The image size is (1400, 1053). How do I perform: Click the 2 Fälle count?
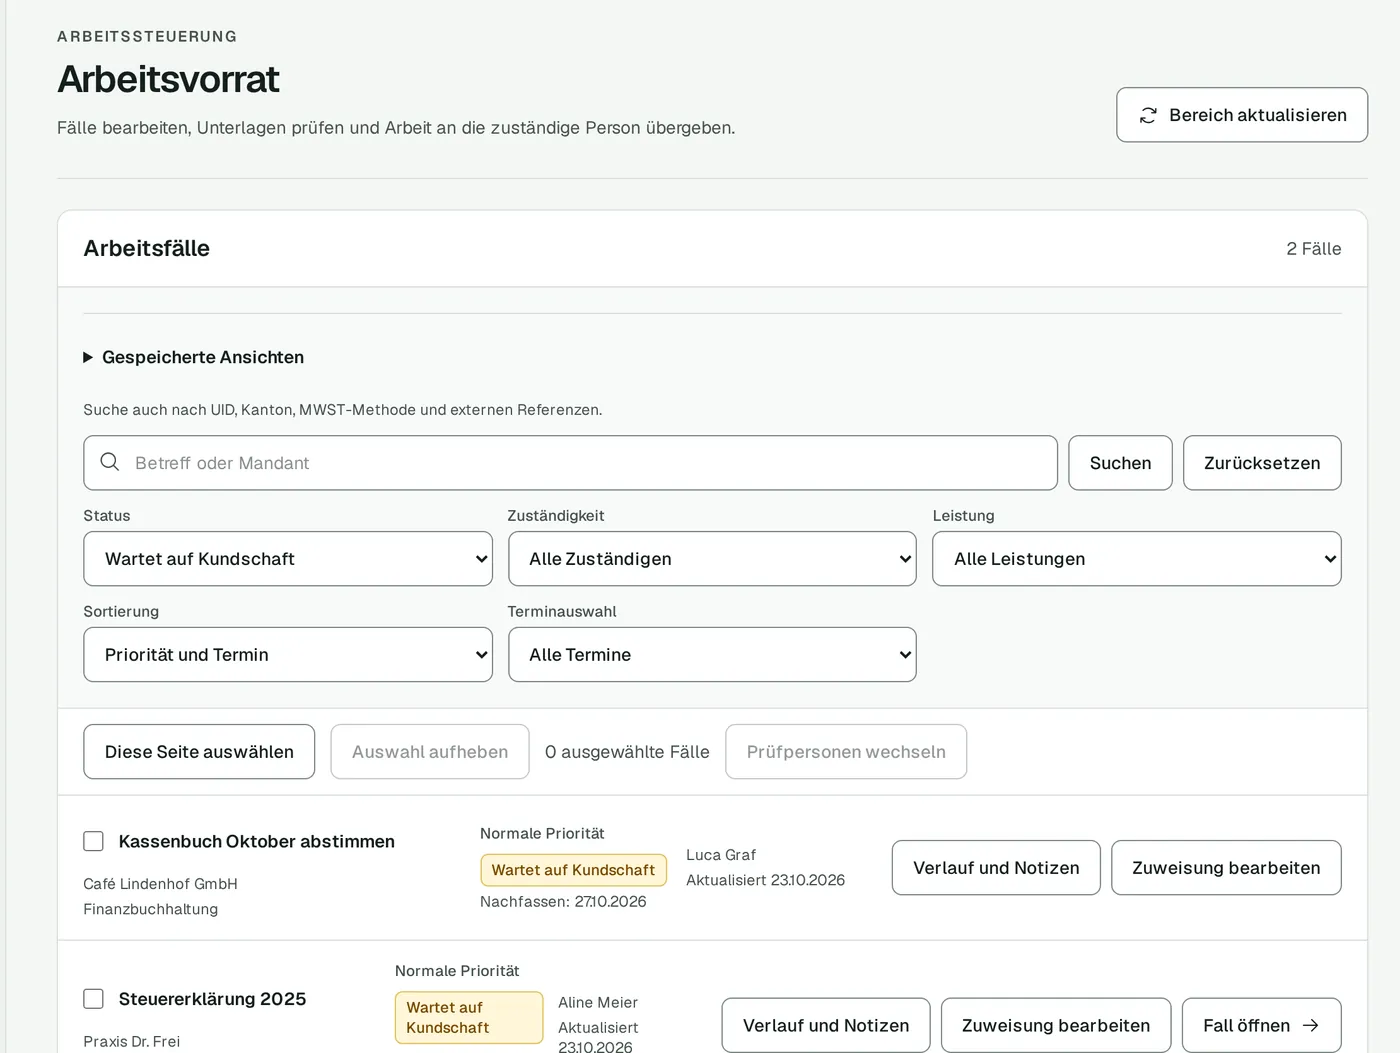click(x=1313, y=249)
